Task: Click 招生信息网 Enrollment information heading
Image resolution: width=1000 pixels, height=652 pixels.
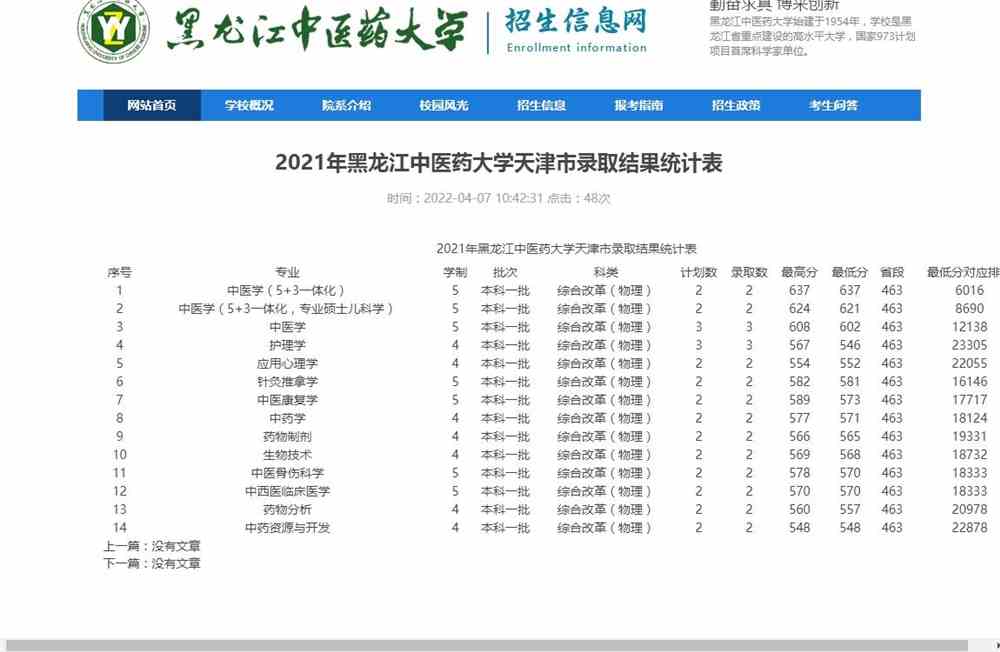Action: 577,31
